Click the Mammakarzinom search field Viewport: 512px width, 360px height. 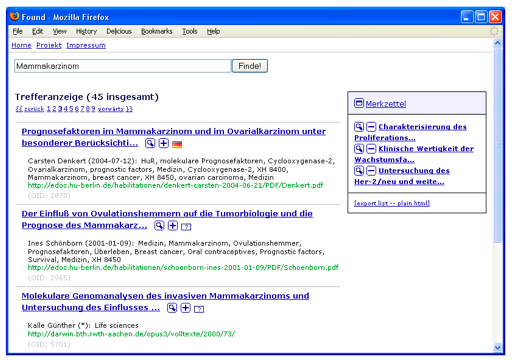click(123, 66)
